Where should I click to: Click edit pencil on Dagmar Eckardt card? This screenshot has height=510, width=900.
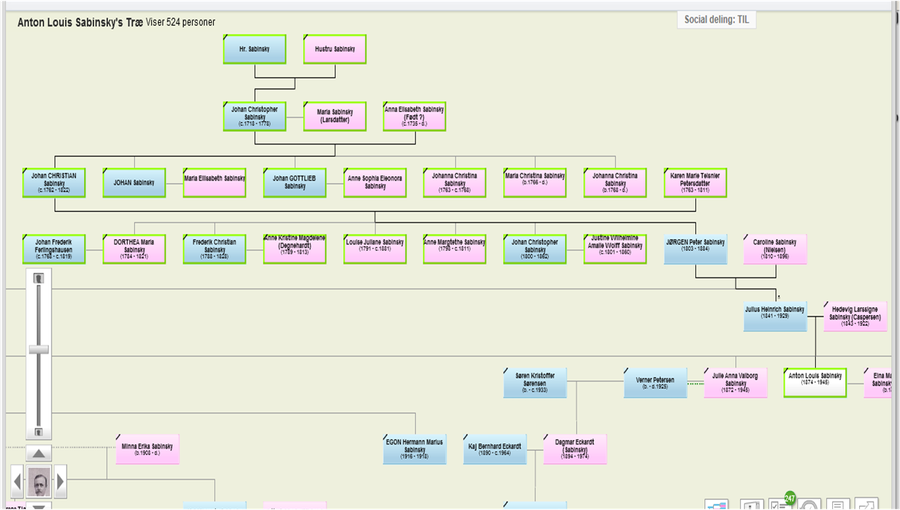click(x=546, y=437)
